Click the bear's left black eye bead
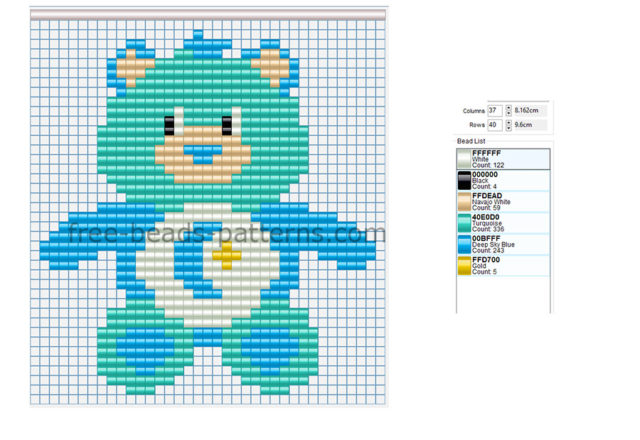 (169, 126)
